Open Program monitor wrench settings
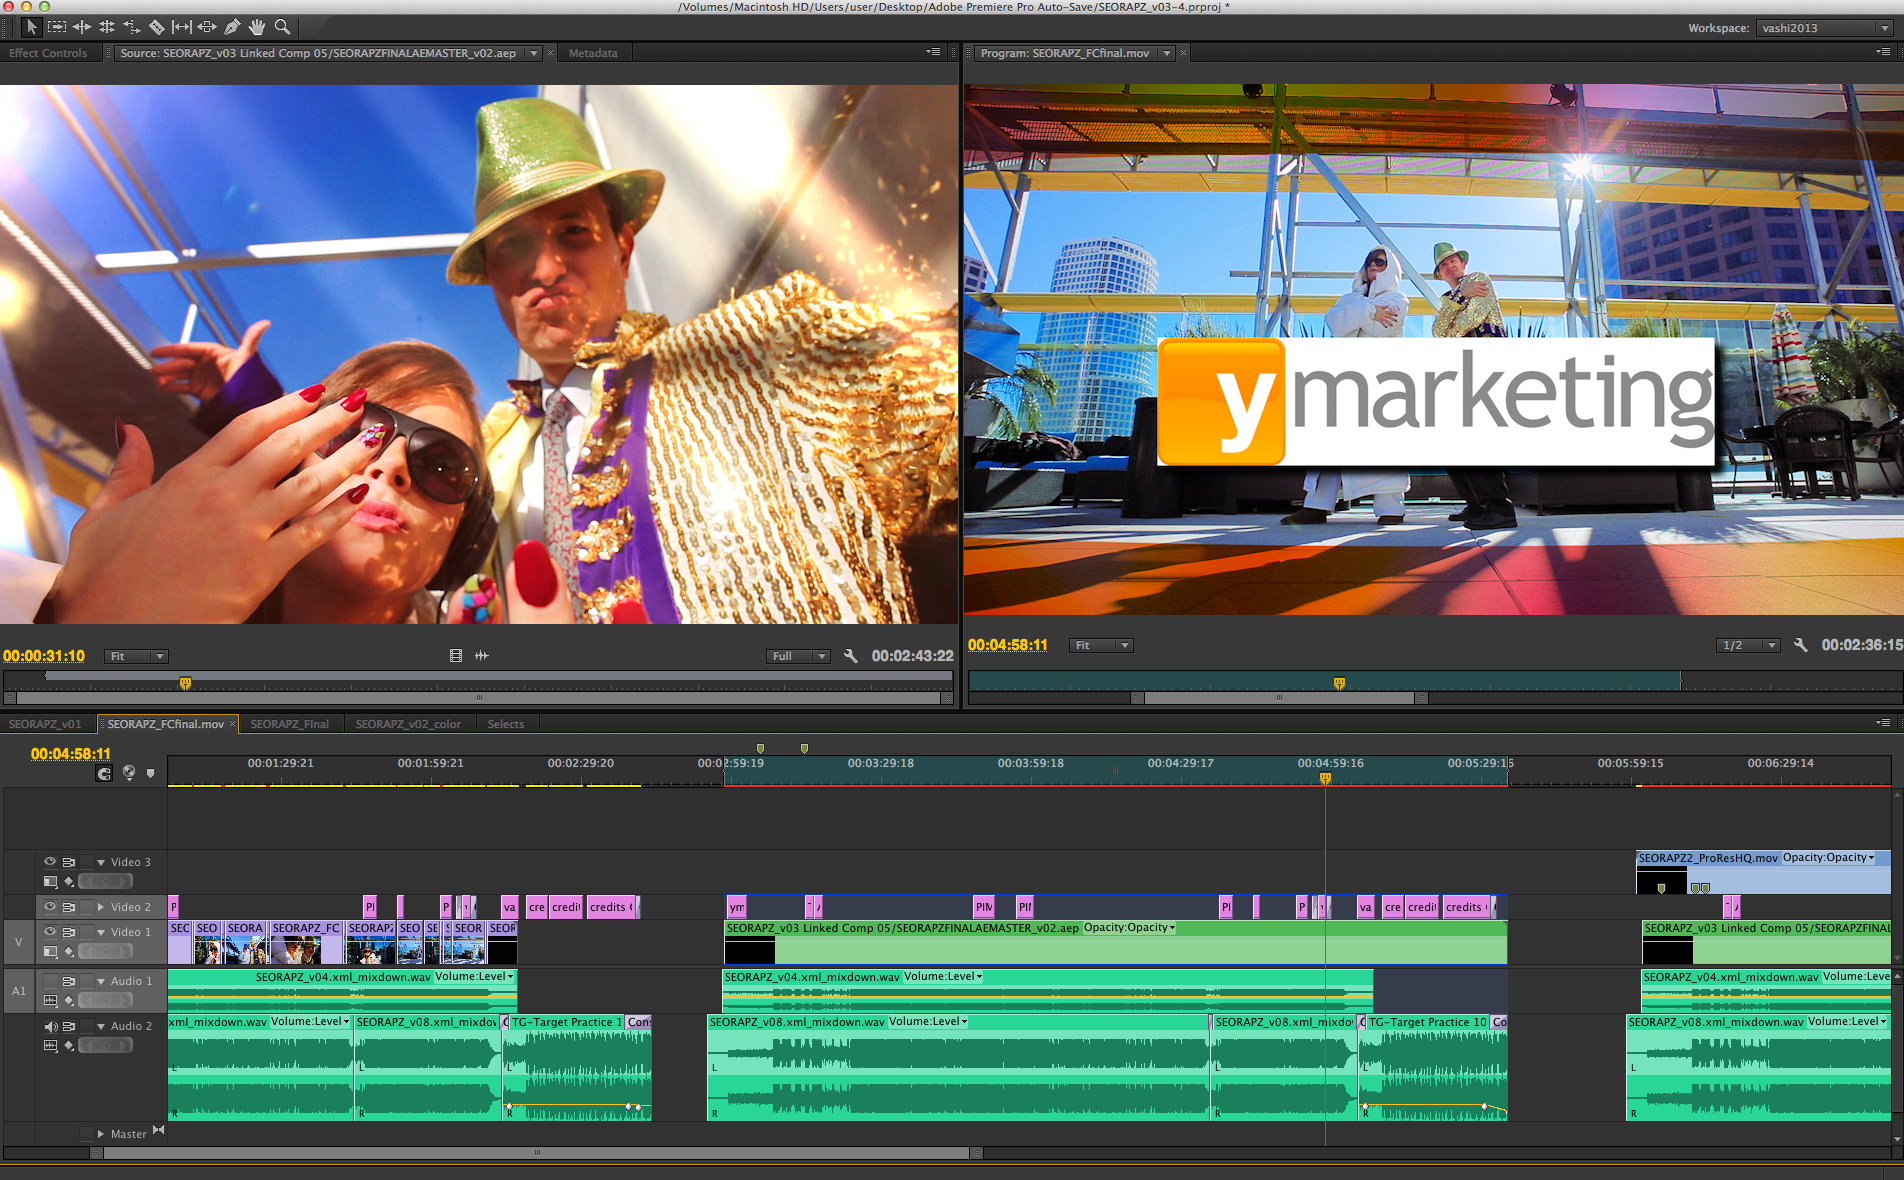 point(1801,645)
